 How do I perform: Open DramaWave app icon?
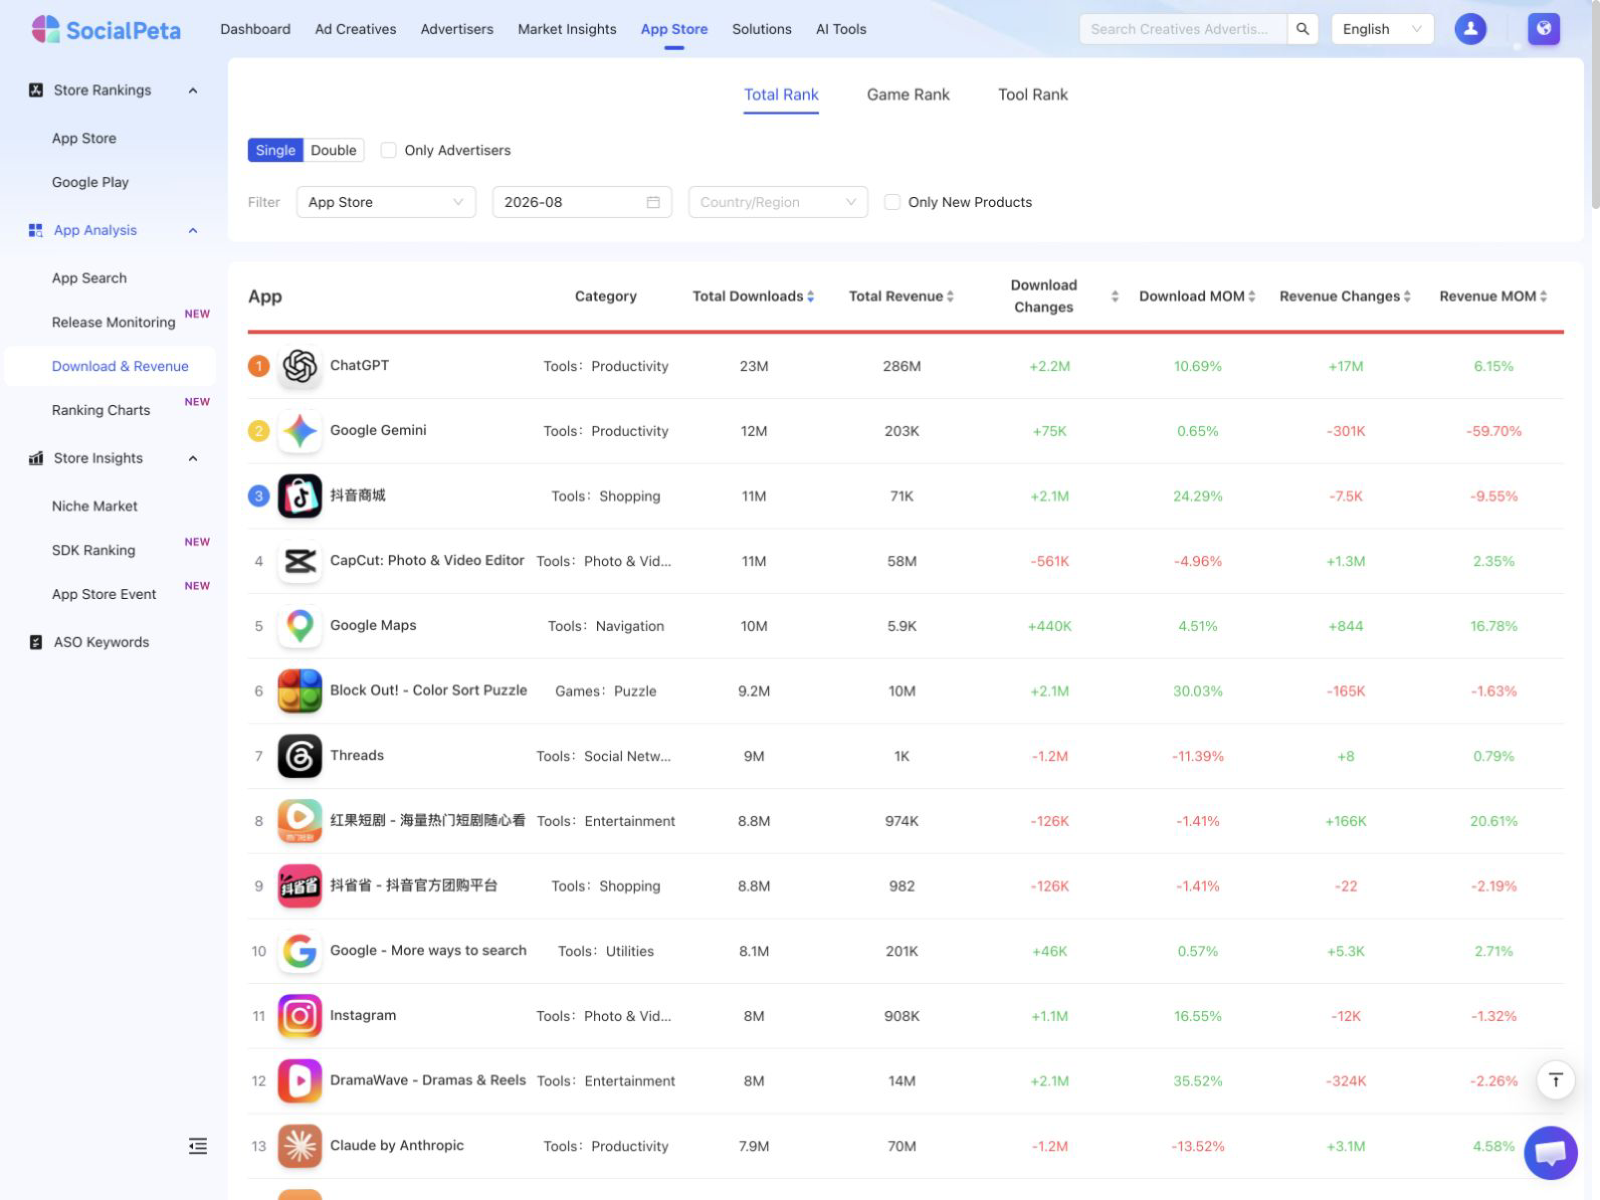coord(300,1081)
